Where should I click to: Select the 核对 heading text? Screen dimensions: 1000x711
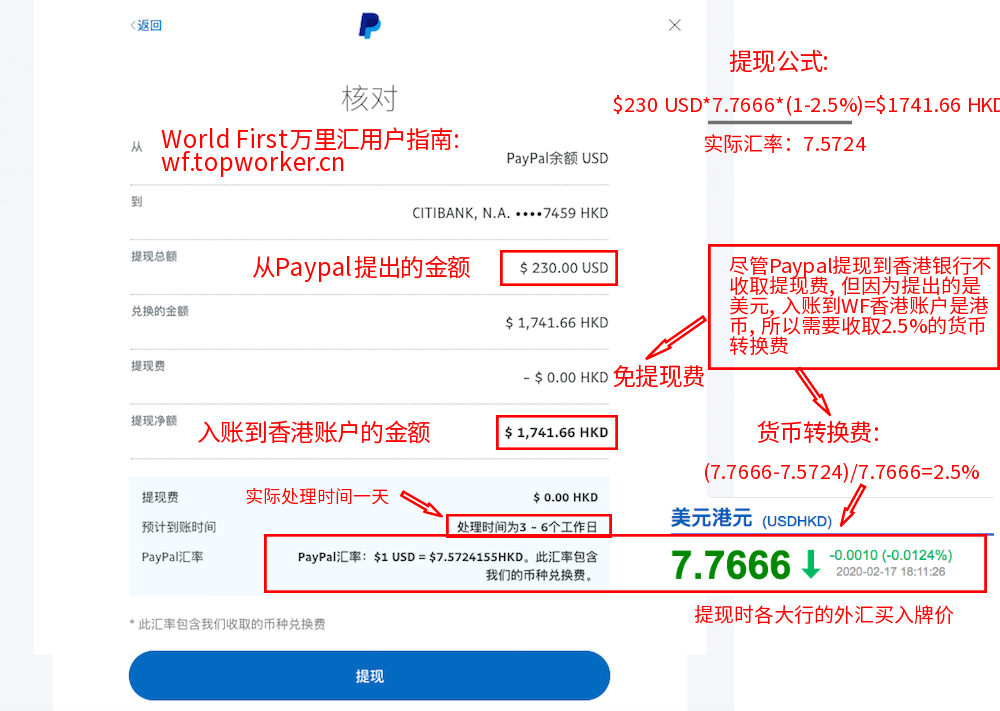(369, 99)
